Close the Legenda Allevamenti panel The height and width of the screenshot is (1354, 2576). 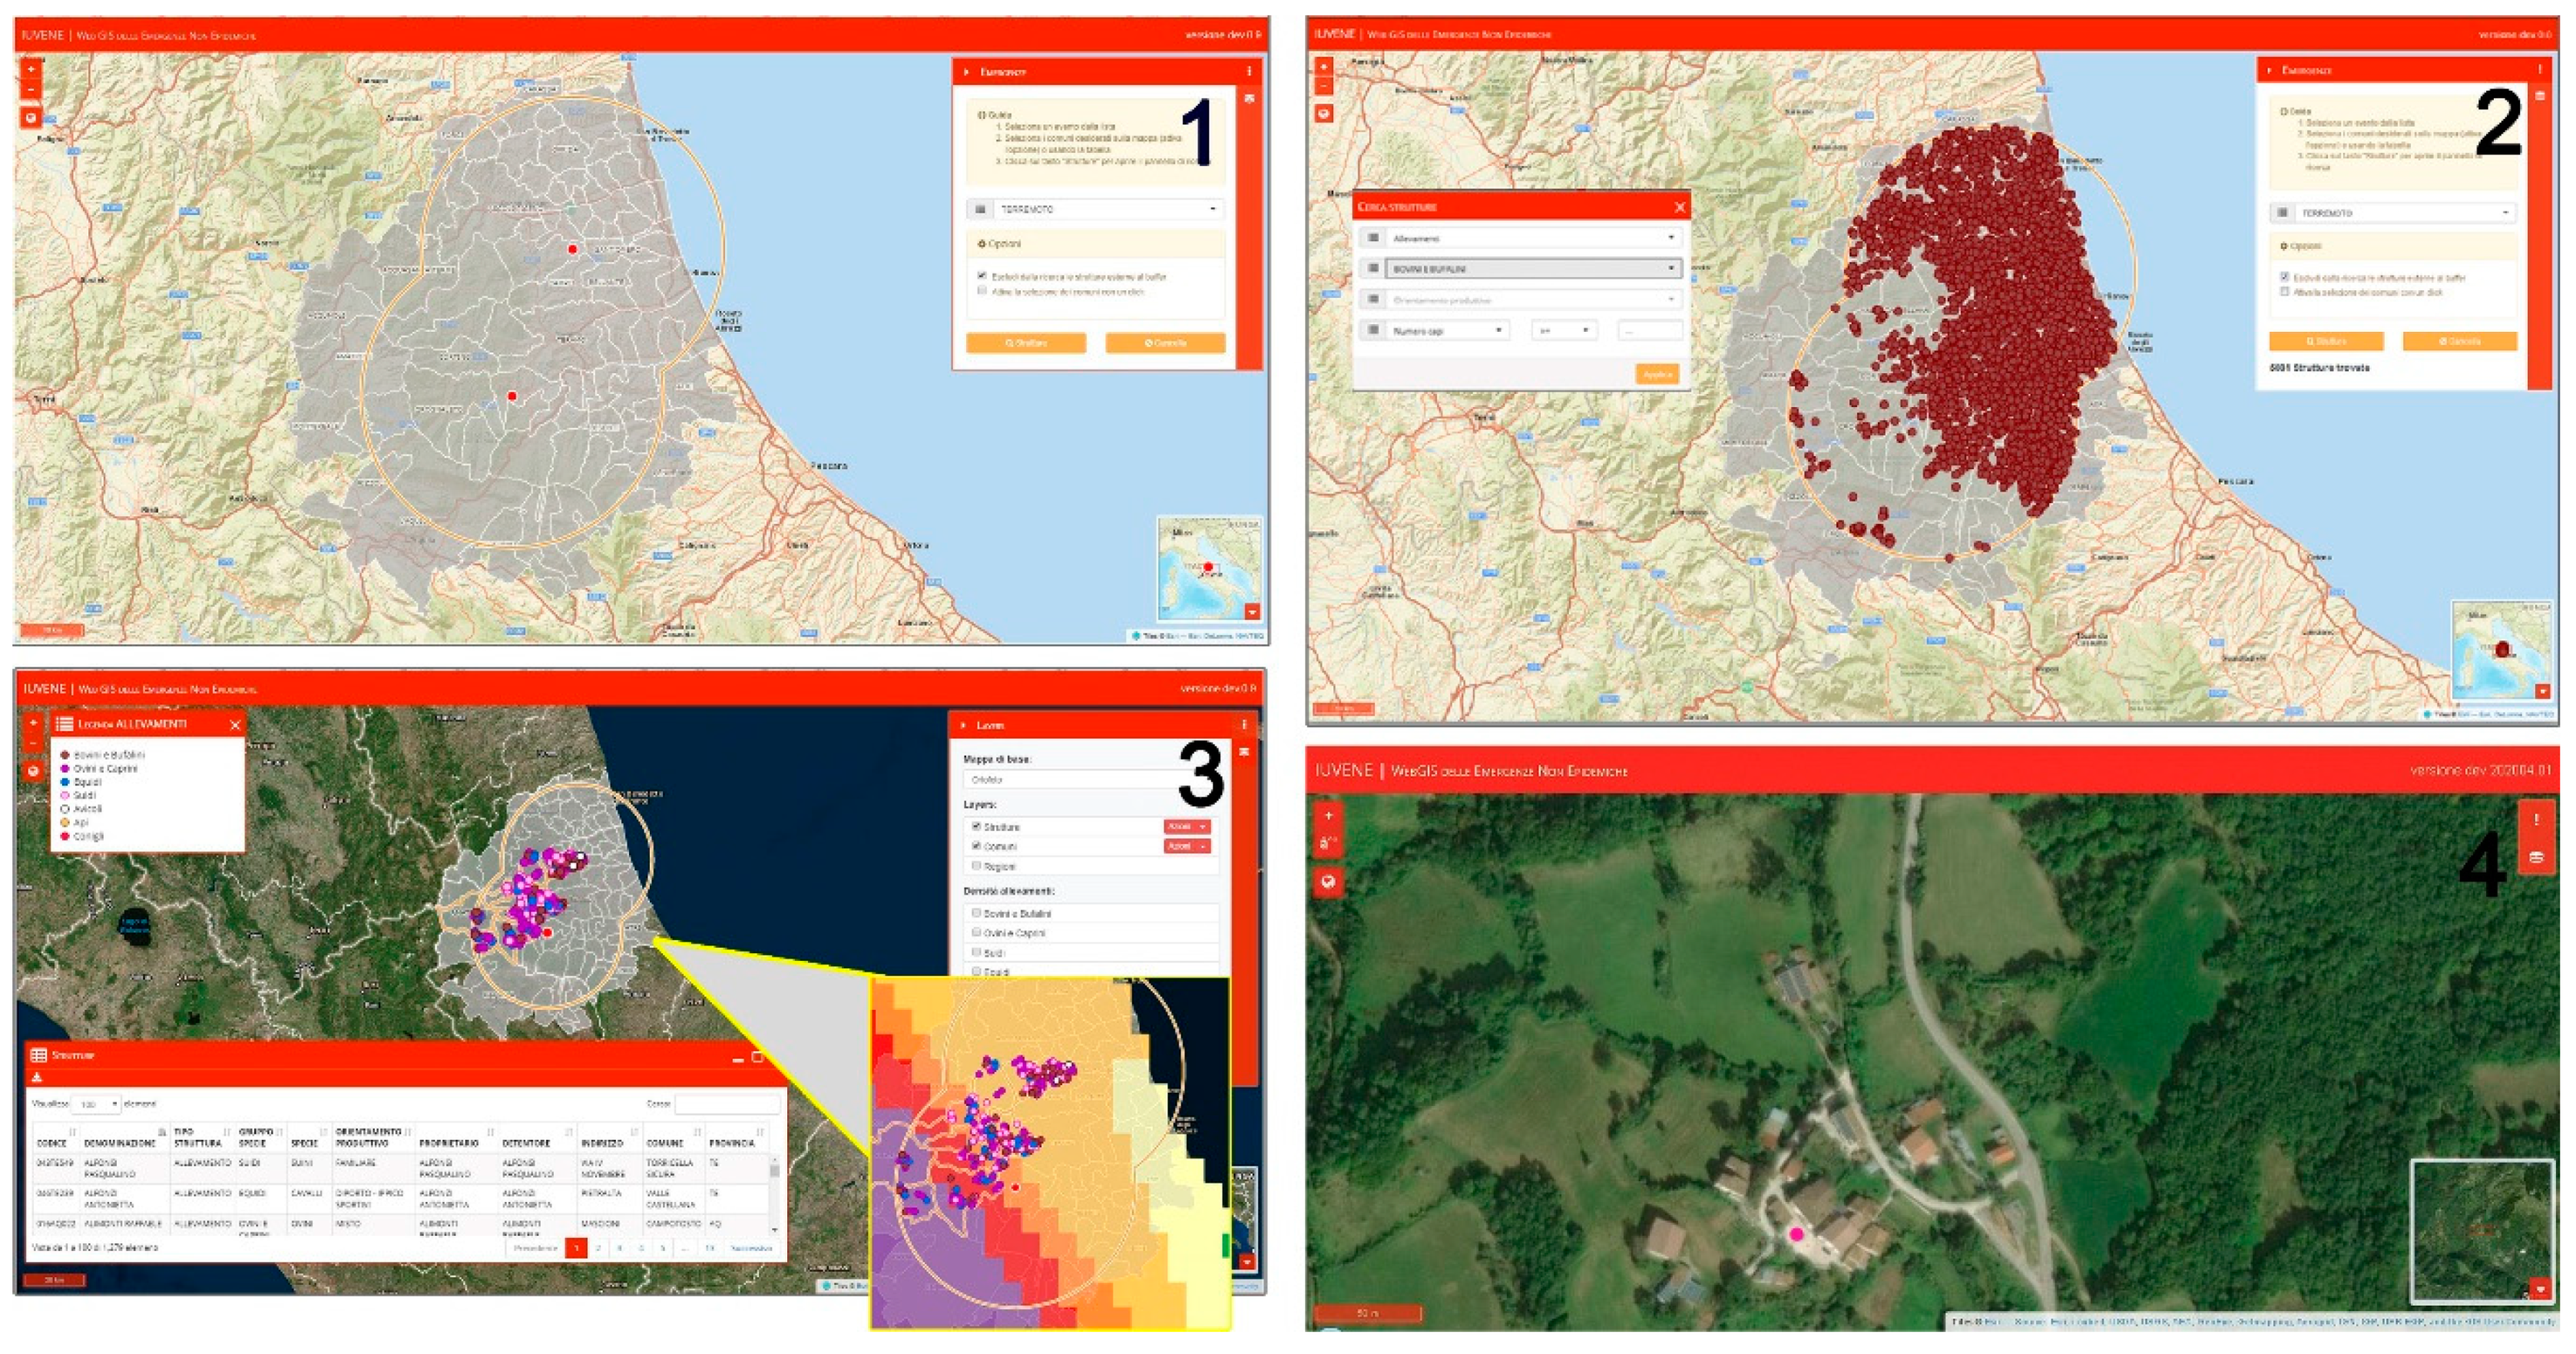[x=235, y=724]
